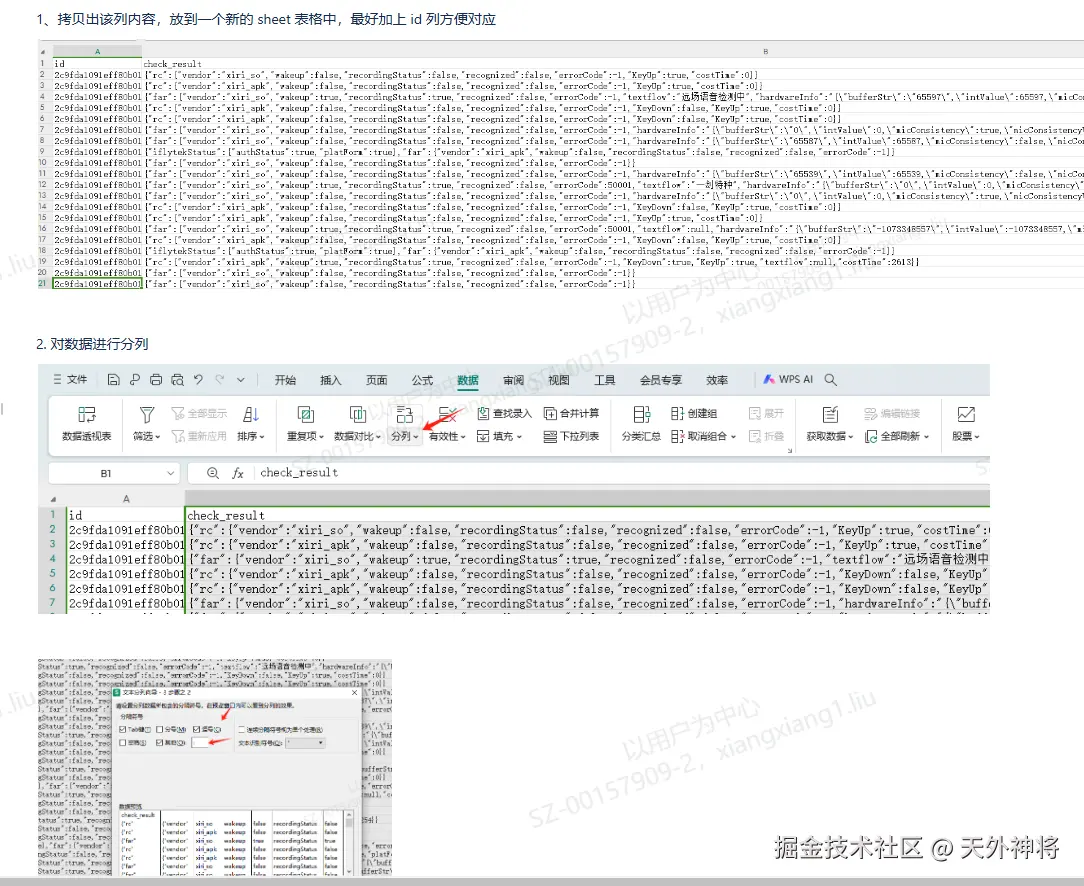Open the B1 name box dropdown arrow
Image resolution: width=1084 pixels, height=886 pixels.
tap(170, 473)
